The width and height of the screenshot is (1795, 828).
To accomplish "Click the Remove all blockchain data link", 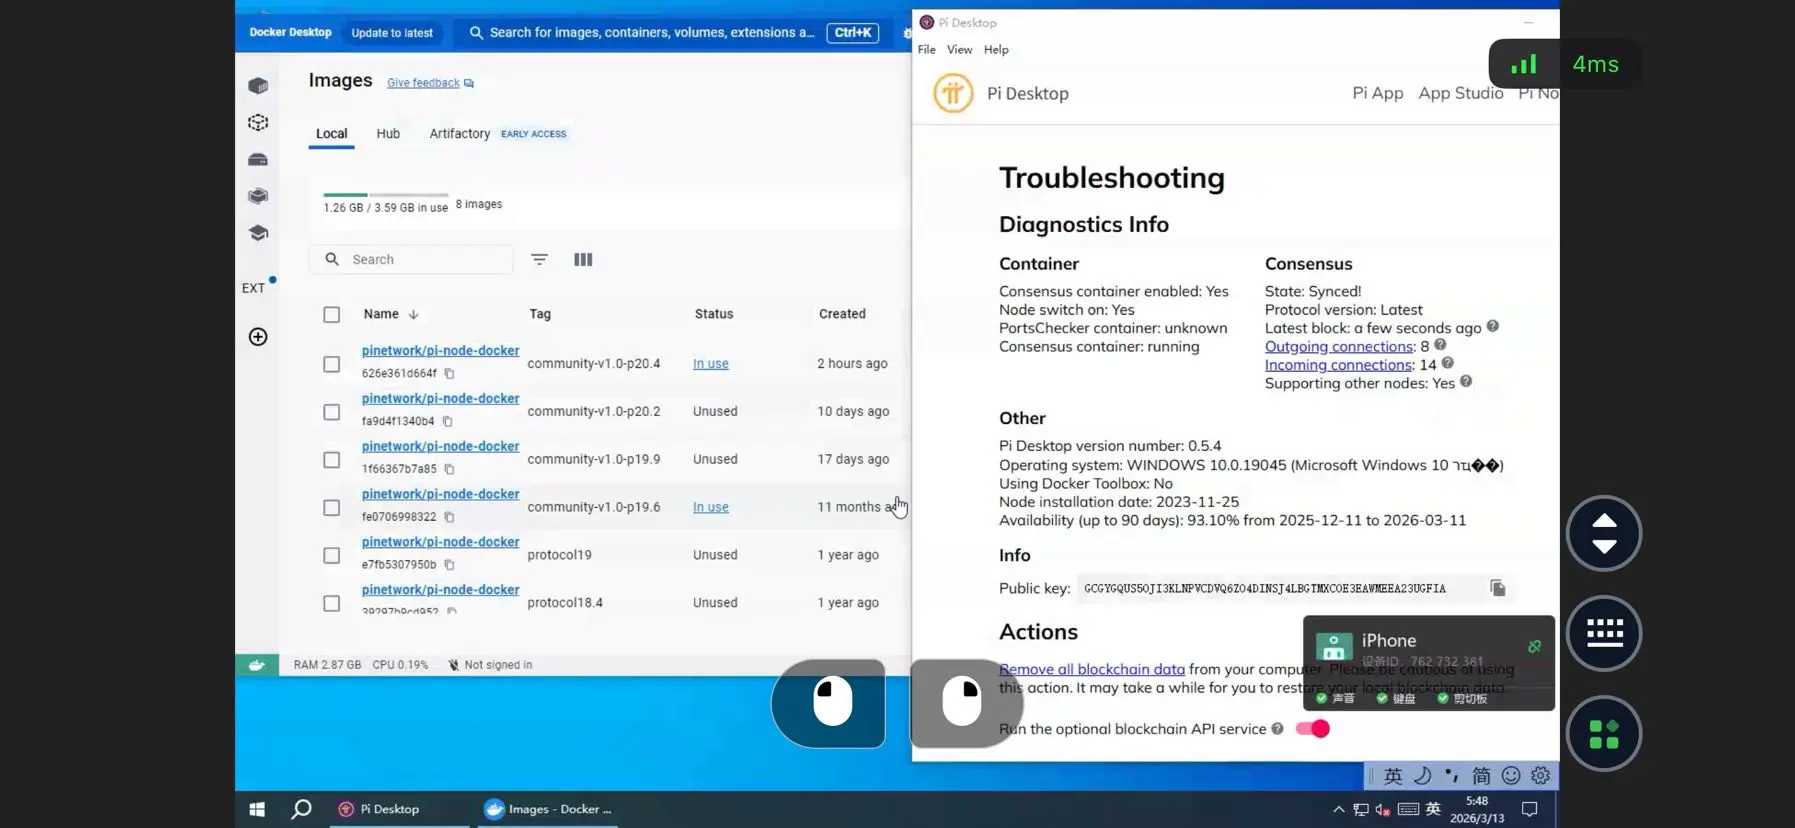I will click(1092, 669).
